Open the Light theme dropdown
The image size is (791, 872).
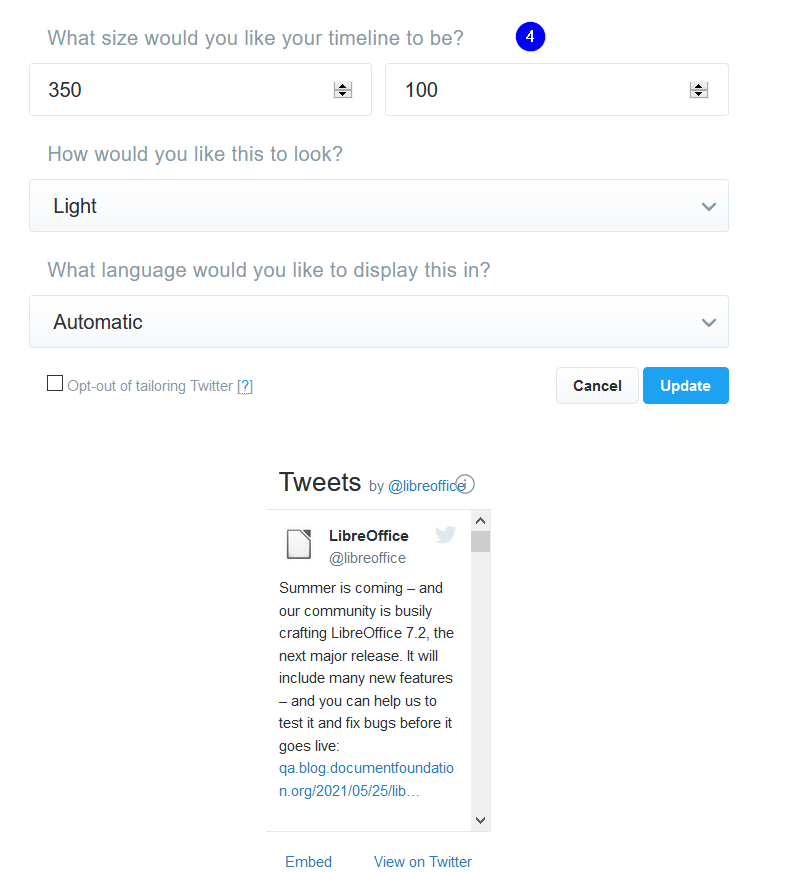(379, 206)
